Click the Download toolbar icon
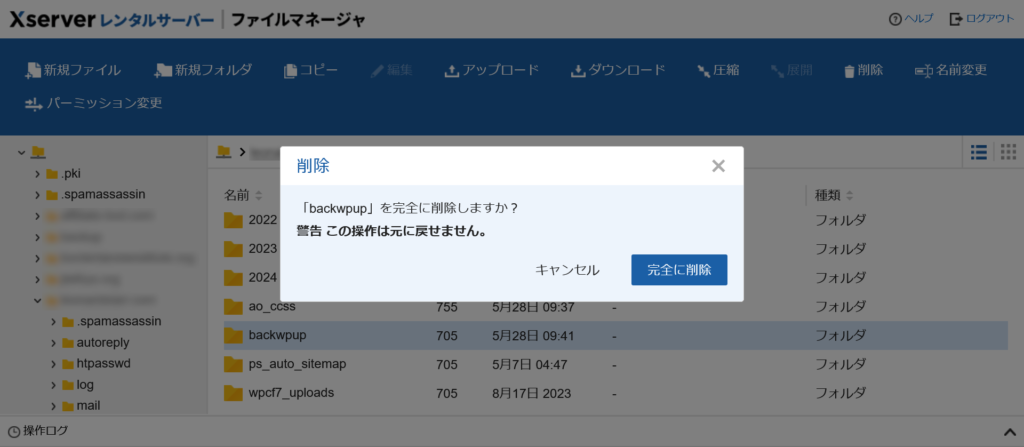1024x447 pixels. point(578,71)
